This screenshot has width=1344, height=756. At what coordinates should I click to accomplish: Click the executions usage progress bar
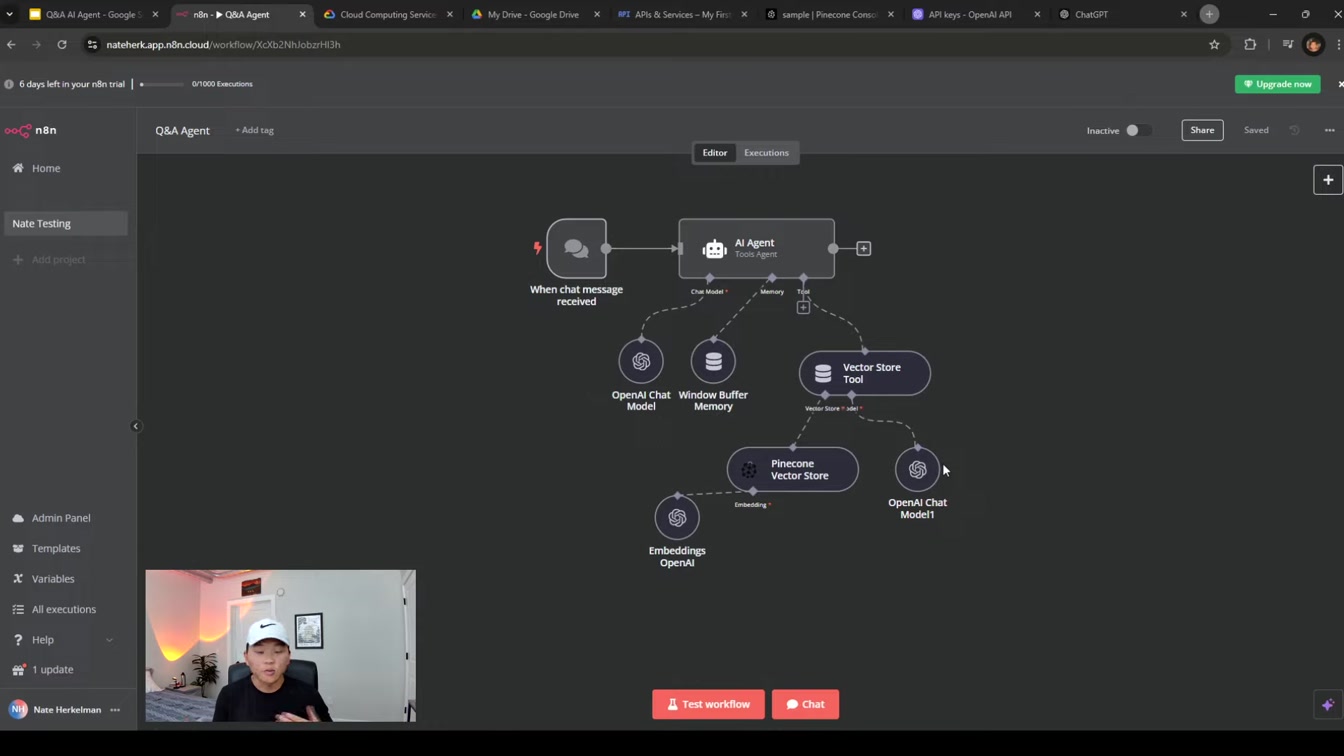tap(162, 84)
